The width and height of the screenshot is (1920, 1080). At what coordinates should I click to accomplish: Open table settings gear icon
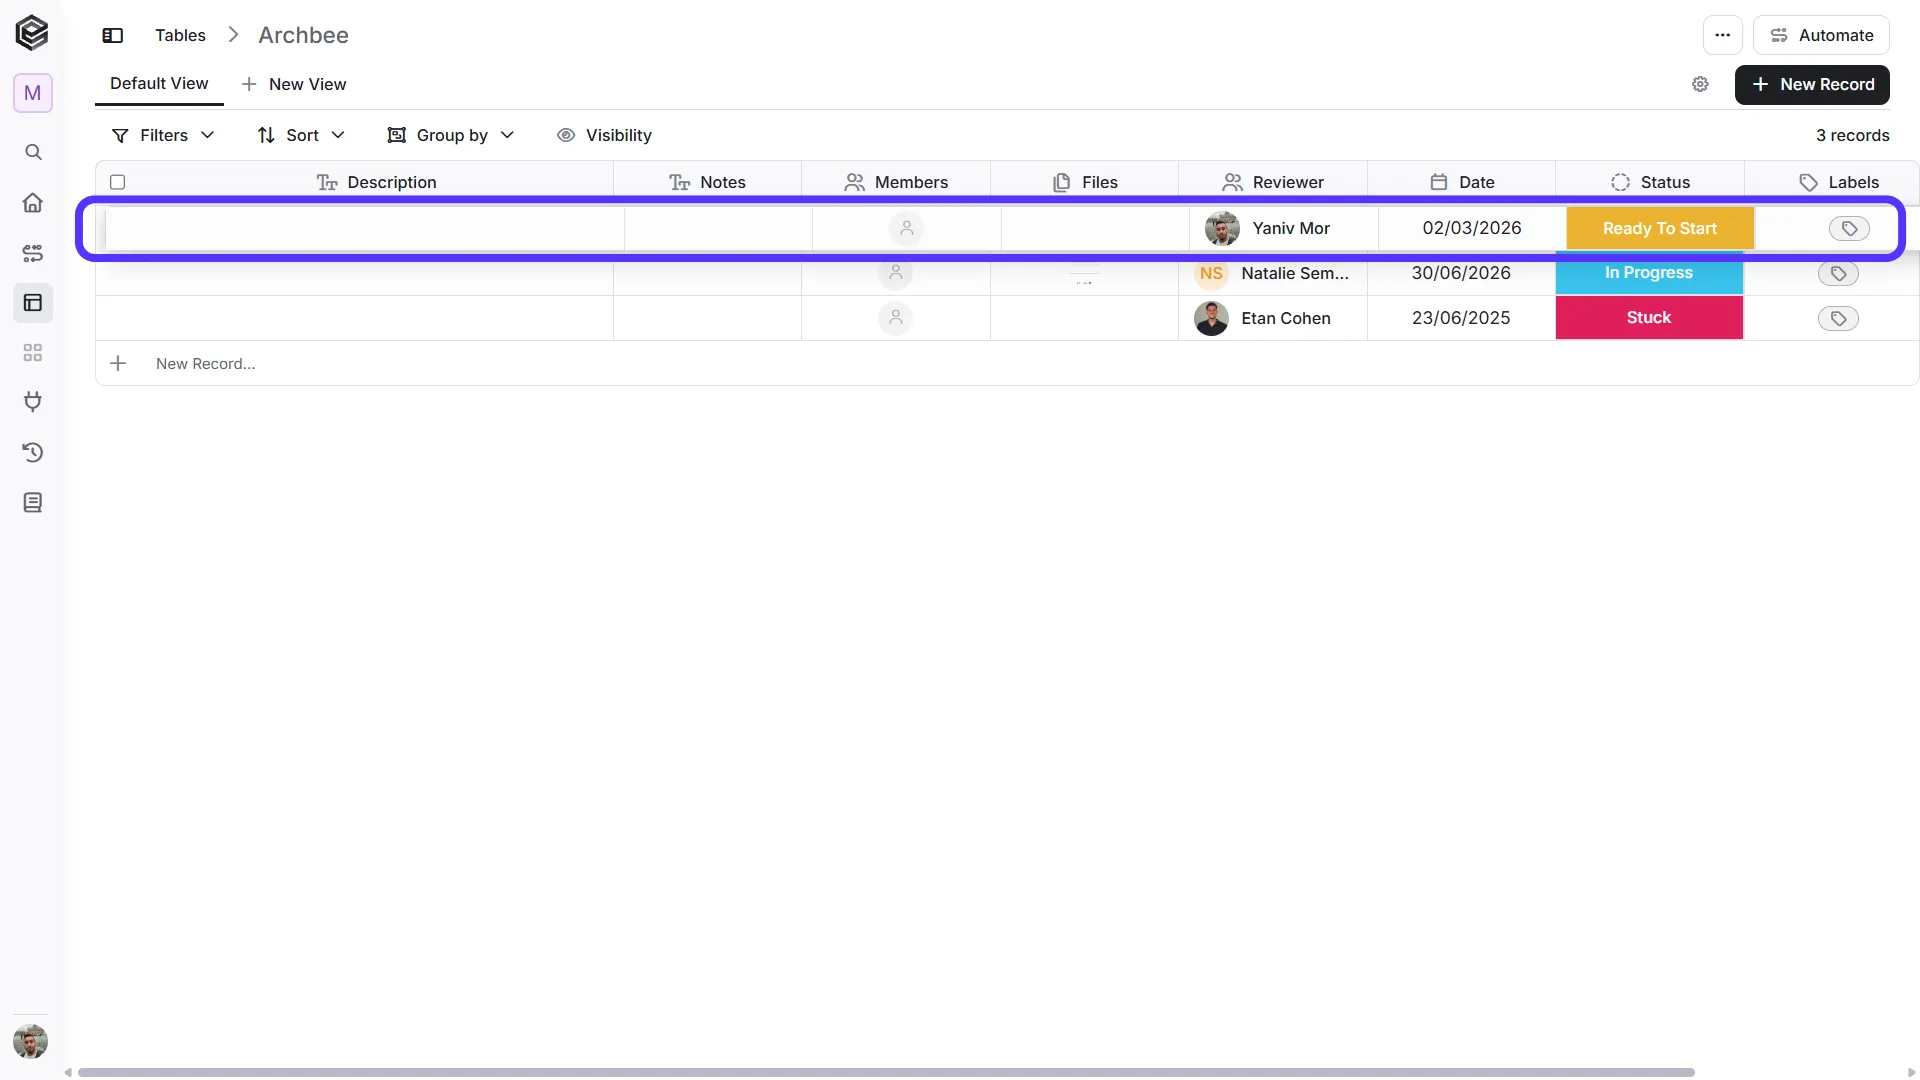point(1700,84)
